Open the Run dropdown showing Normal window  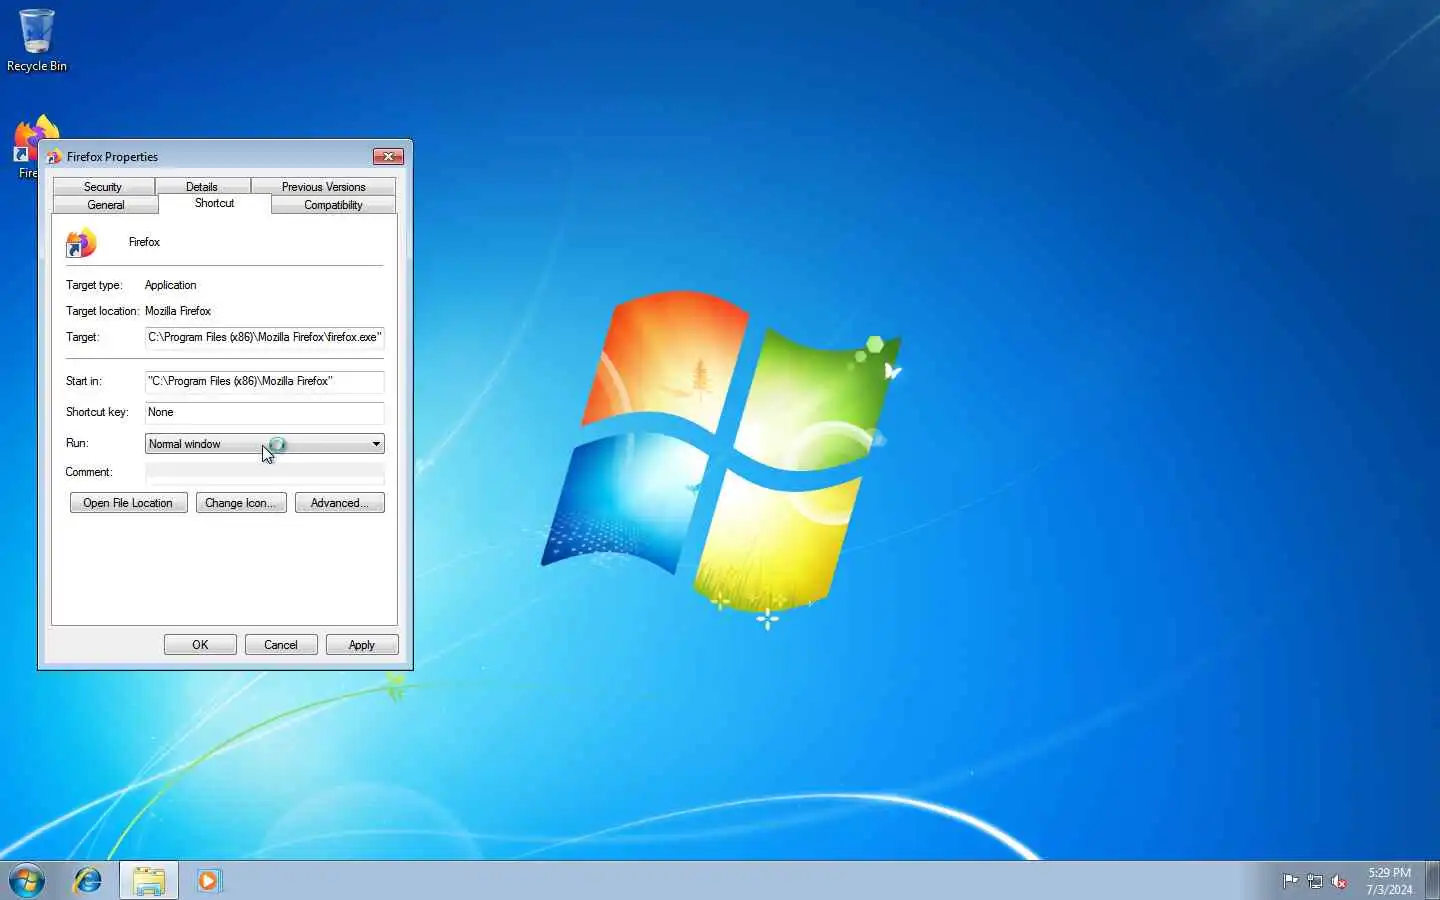pyautogui.click(x=264, y=444)
